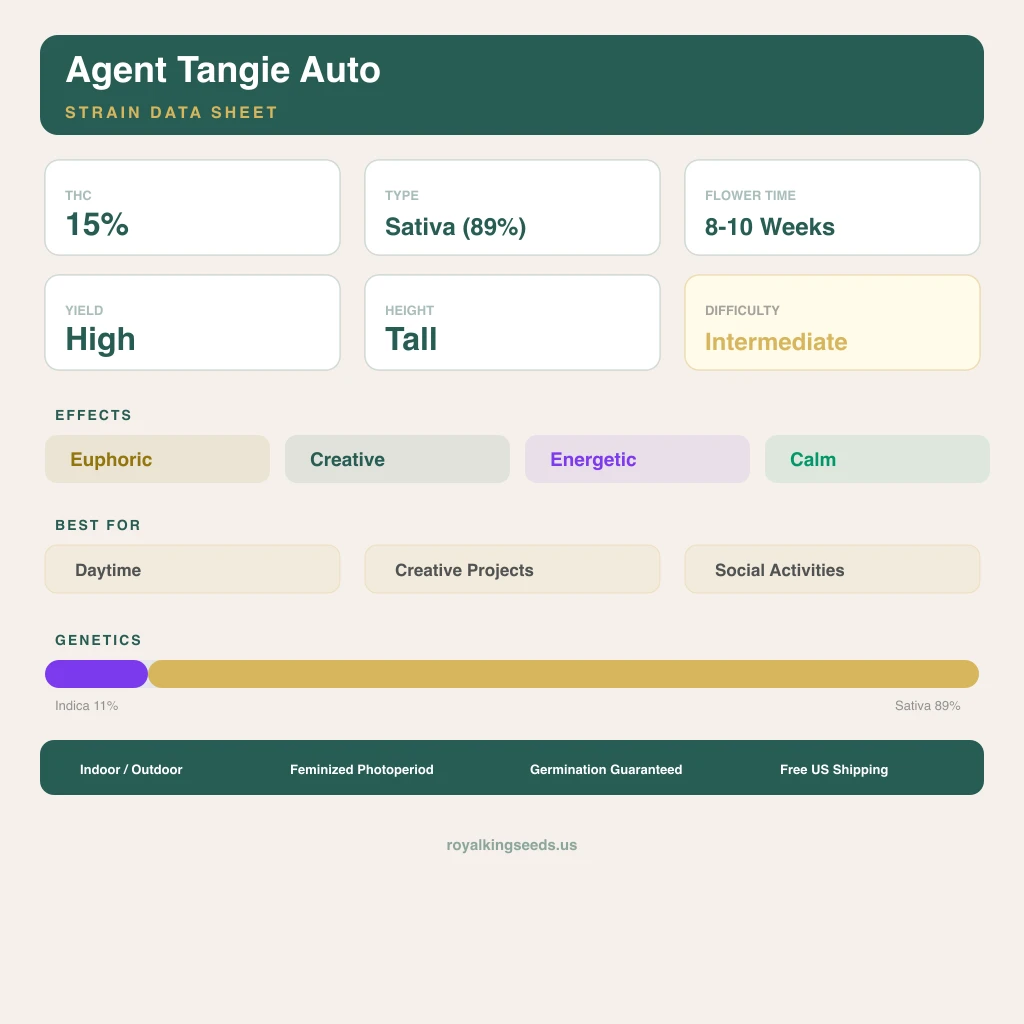Select Feminized Photoperiod in the footer bar
Viewport: 1024px width, 1024px height.
362,769
